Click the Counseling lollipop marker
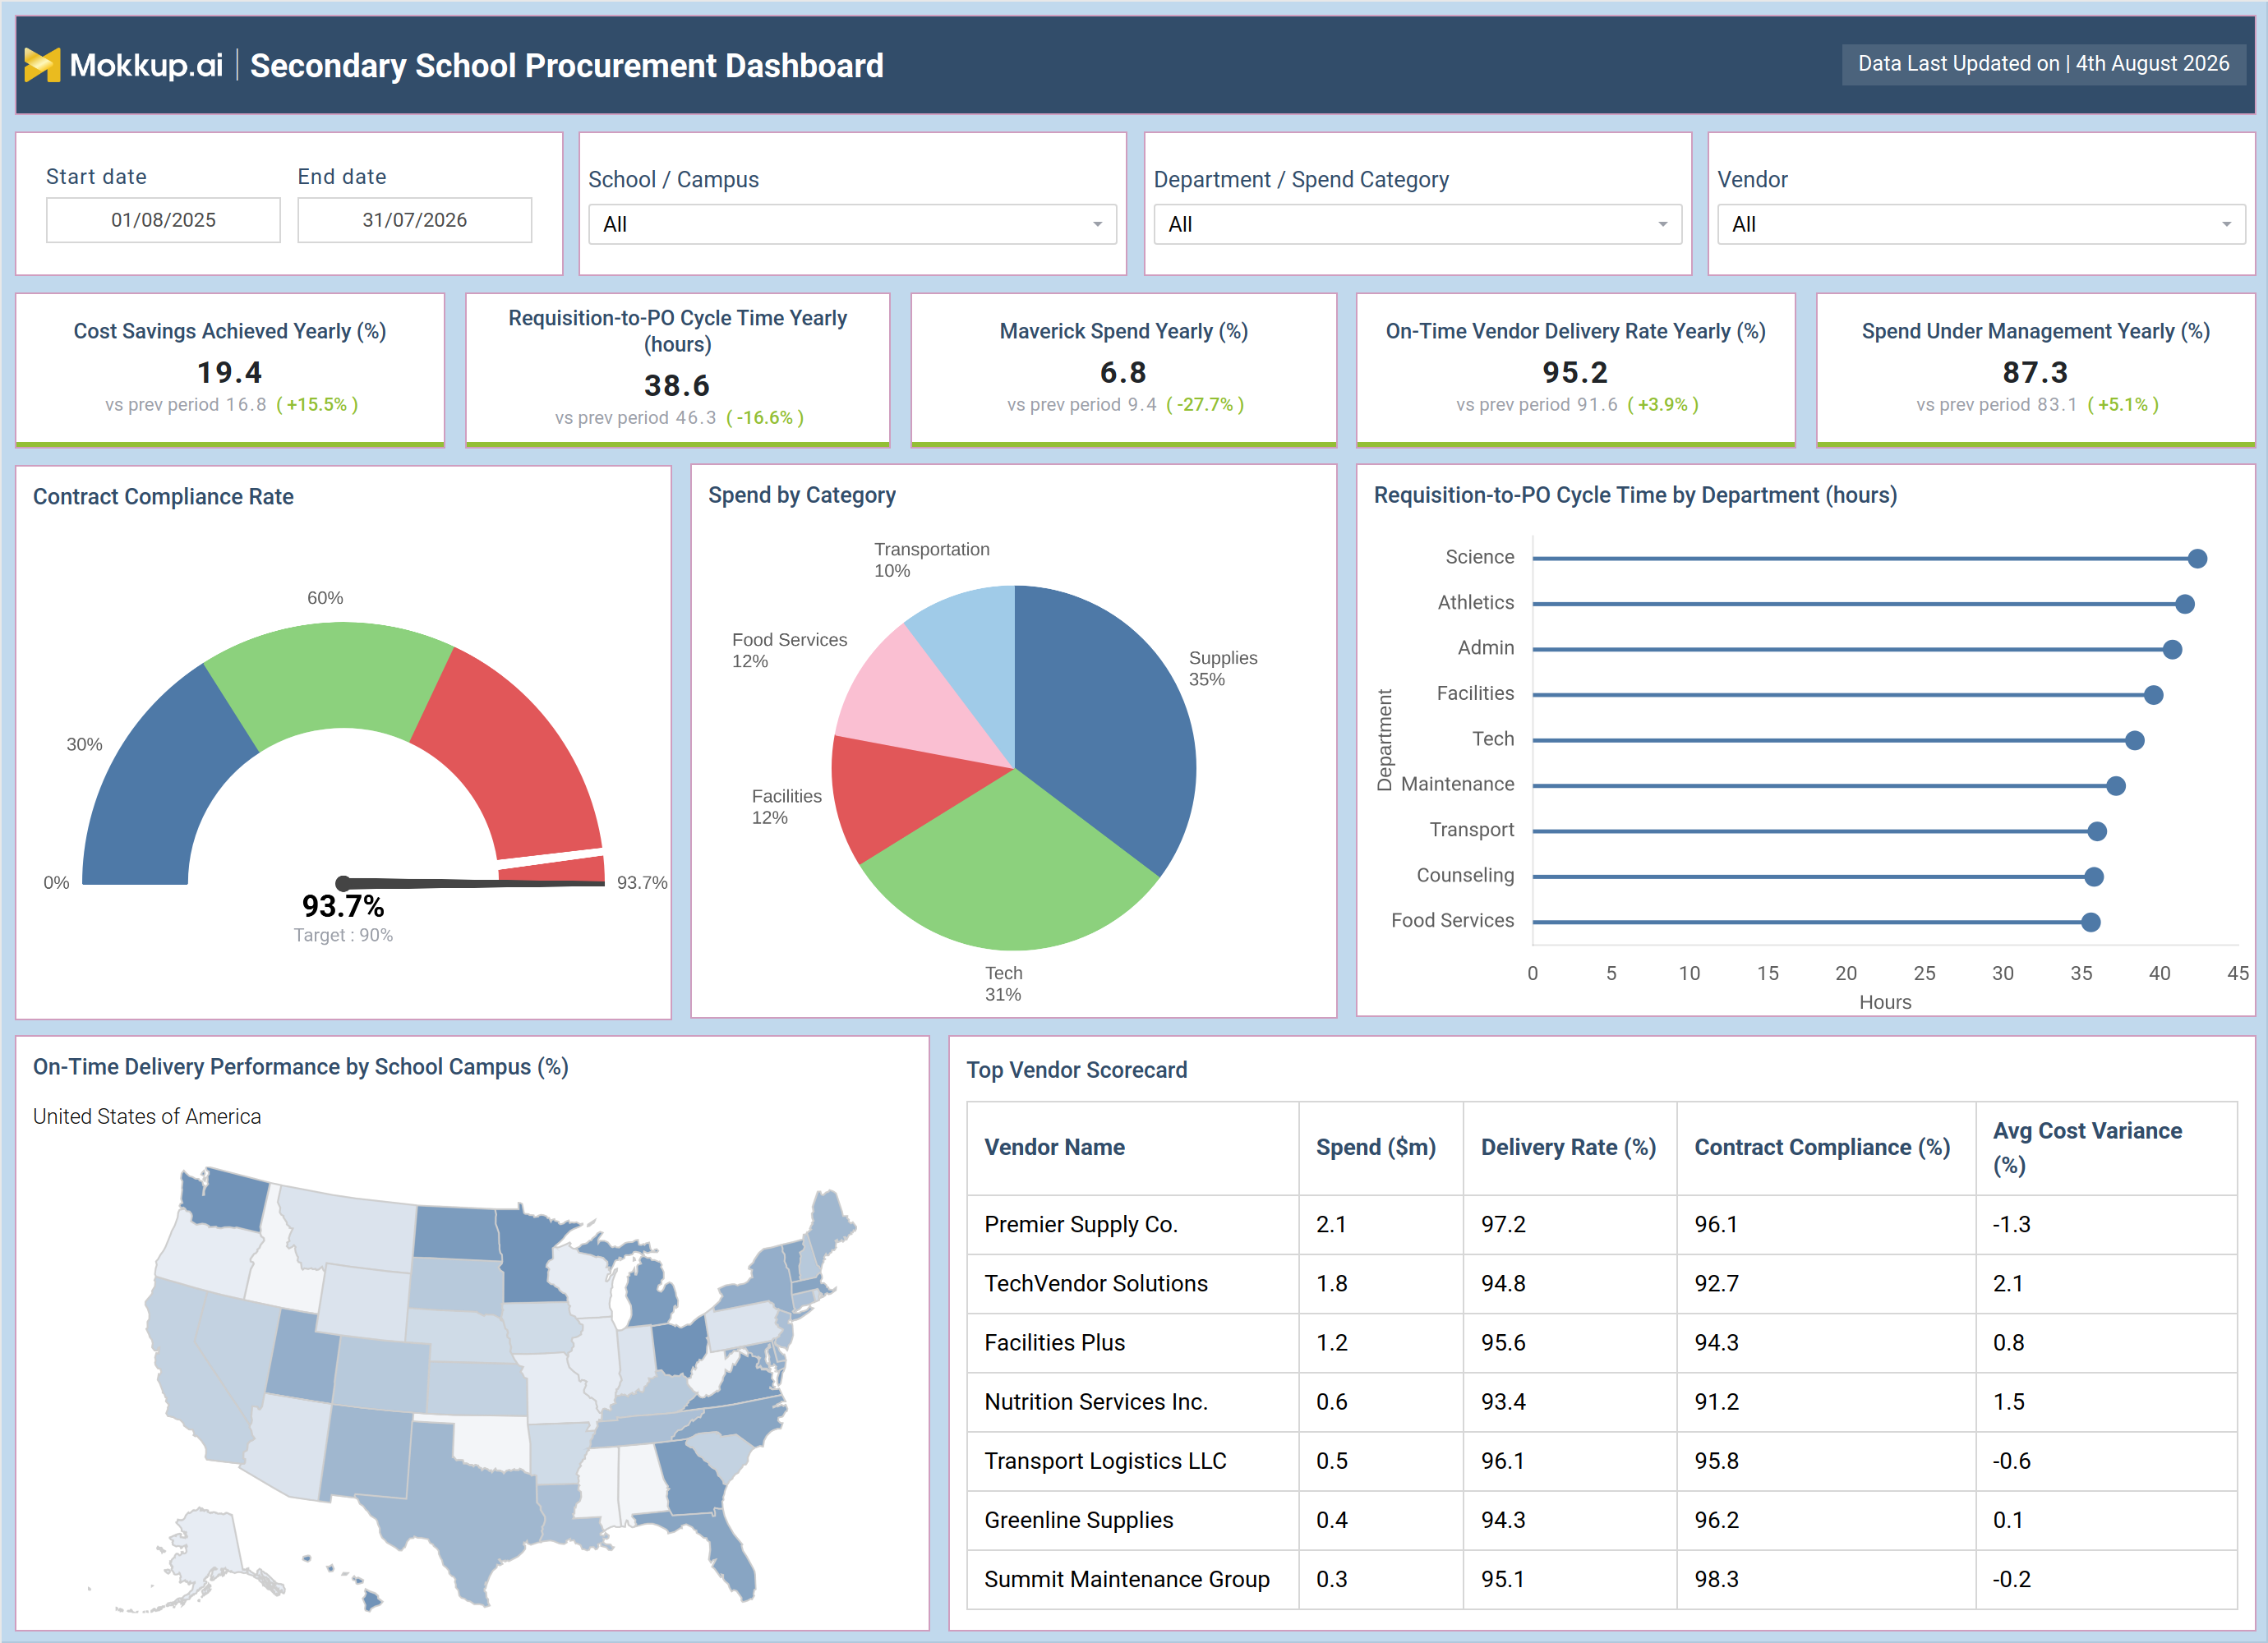Screen dimensions: 2268x1643 (2094, 877)
